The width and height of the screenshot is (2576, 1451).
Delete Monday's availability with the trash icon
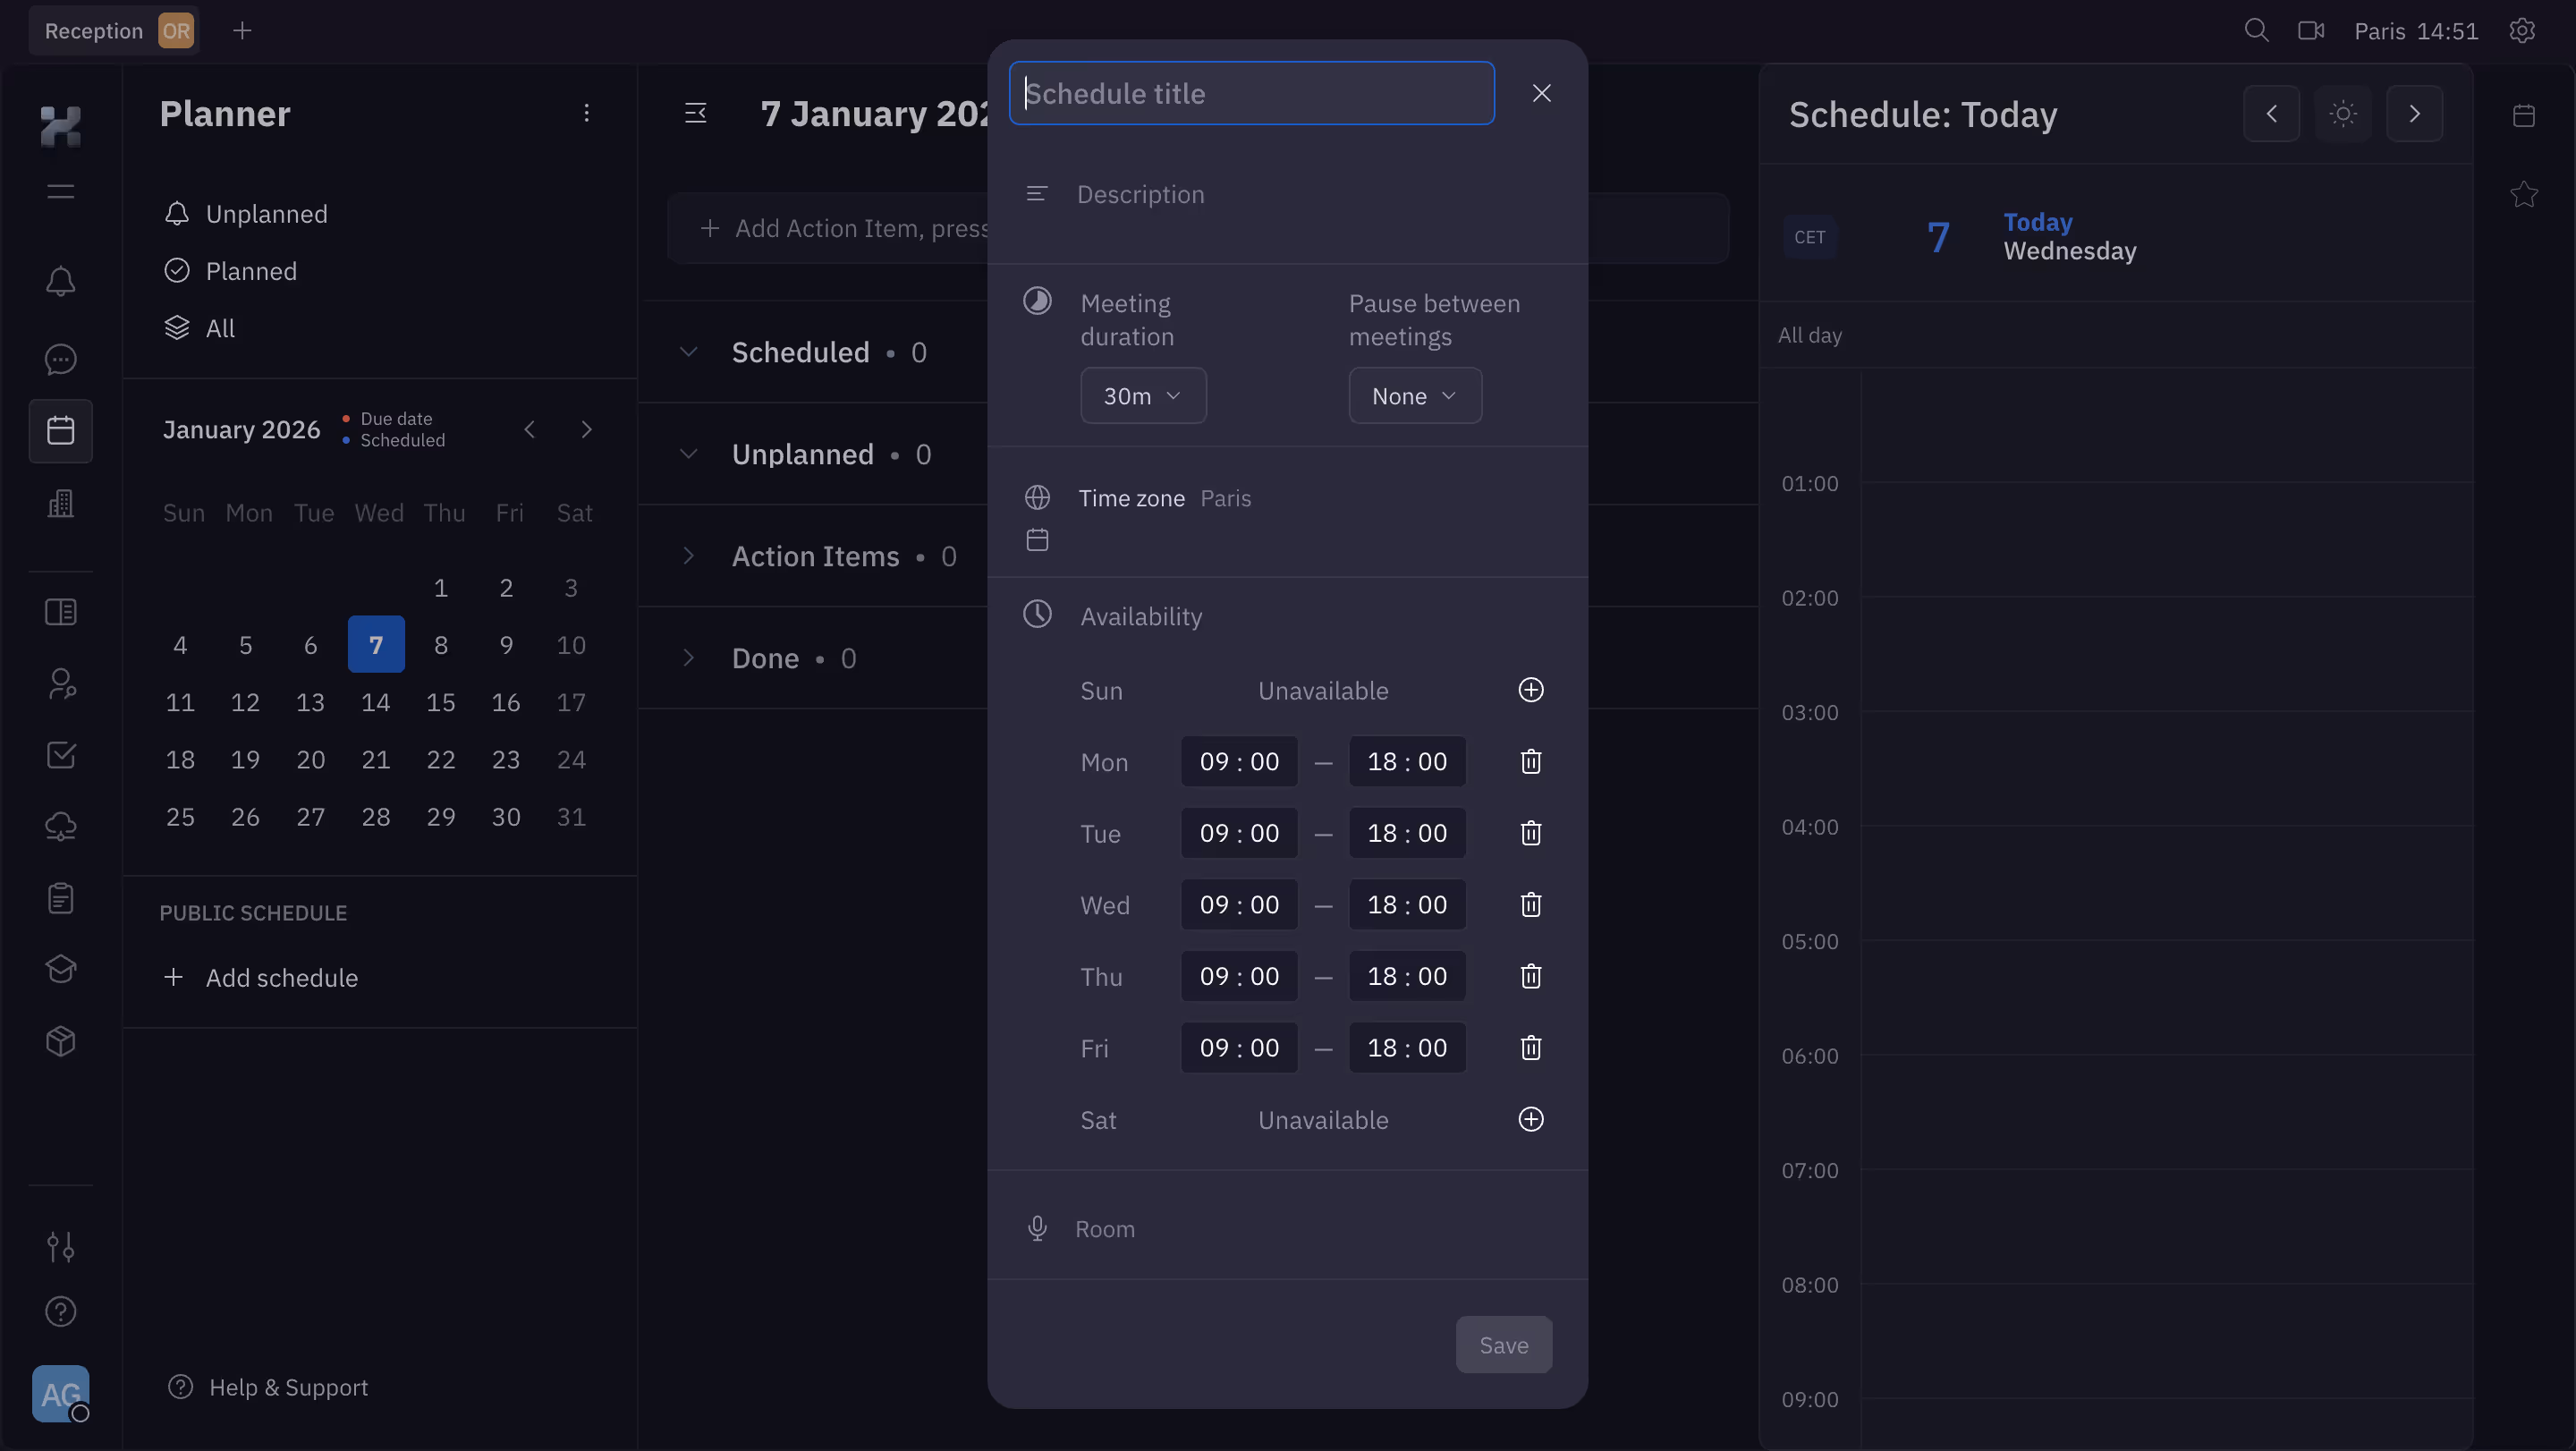1530,761
